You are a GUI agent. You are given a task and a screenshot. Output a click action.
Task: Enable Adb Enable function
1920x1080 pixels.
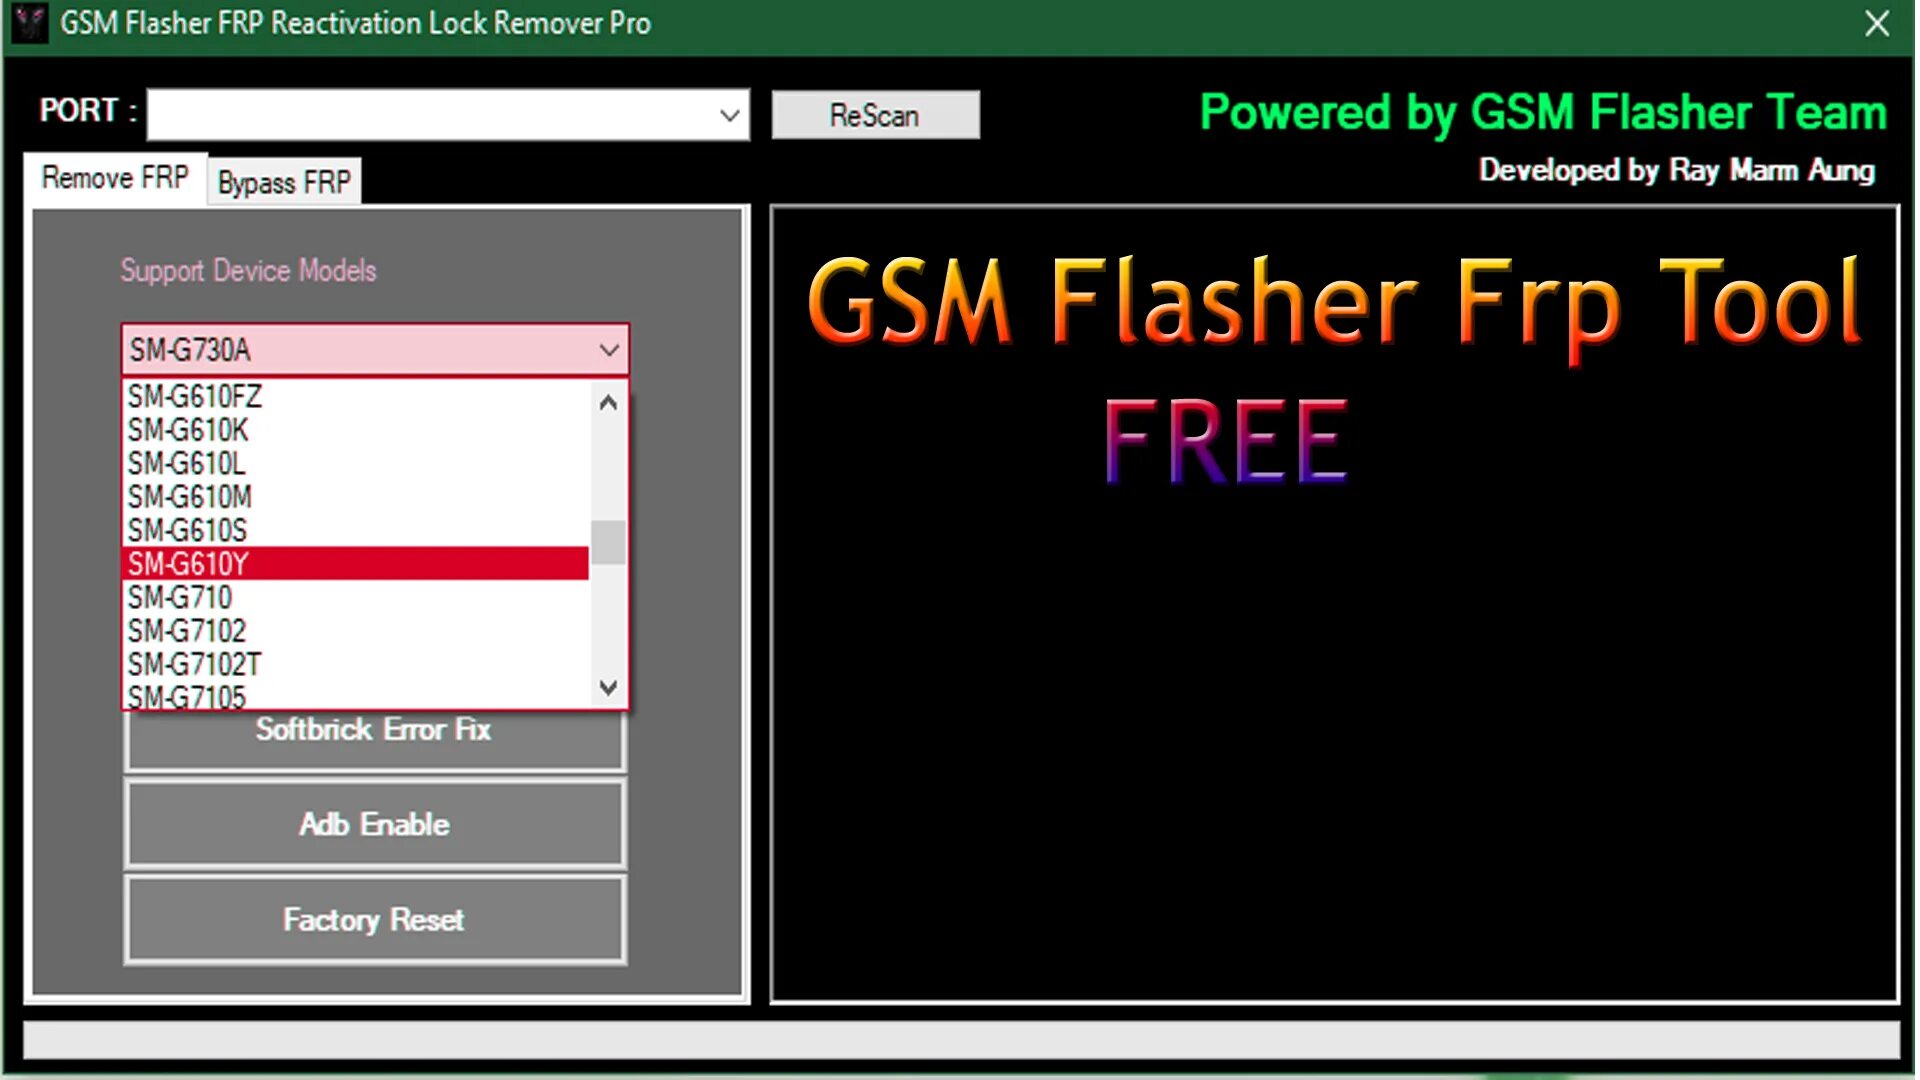[x=373, y=824]
